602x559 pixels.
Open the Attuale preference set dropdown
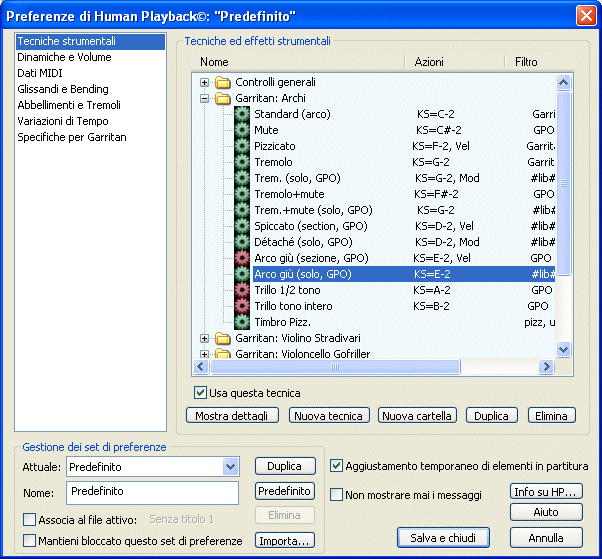pos(231,467)
